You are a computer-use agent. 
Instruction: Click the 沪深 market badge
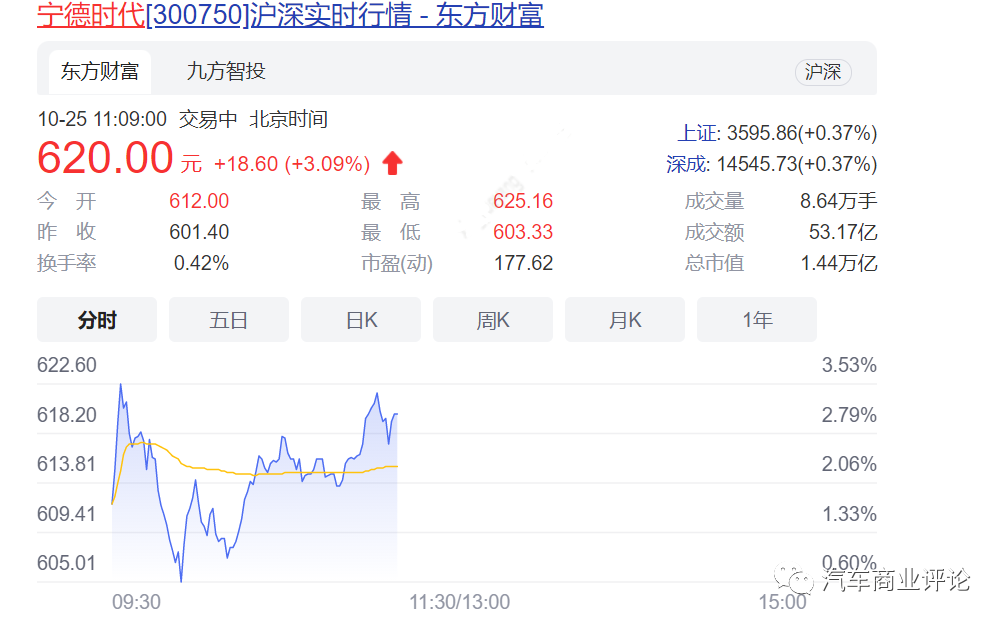(823, 72)
